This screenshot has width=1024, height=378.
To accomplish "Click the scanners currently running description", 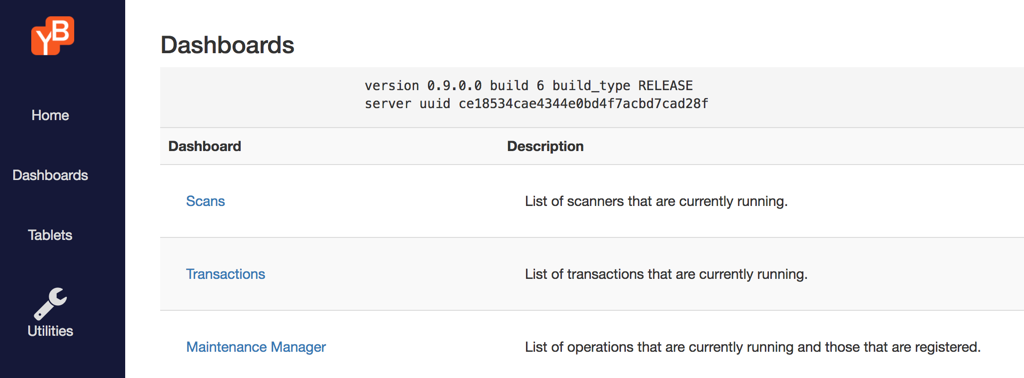I will pos(656,201).
